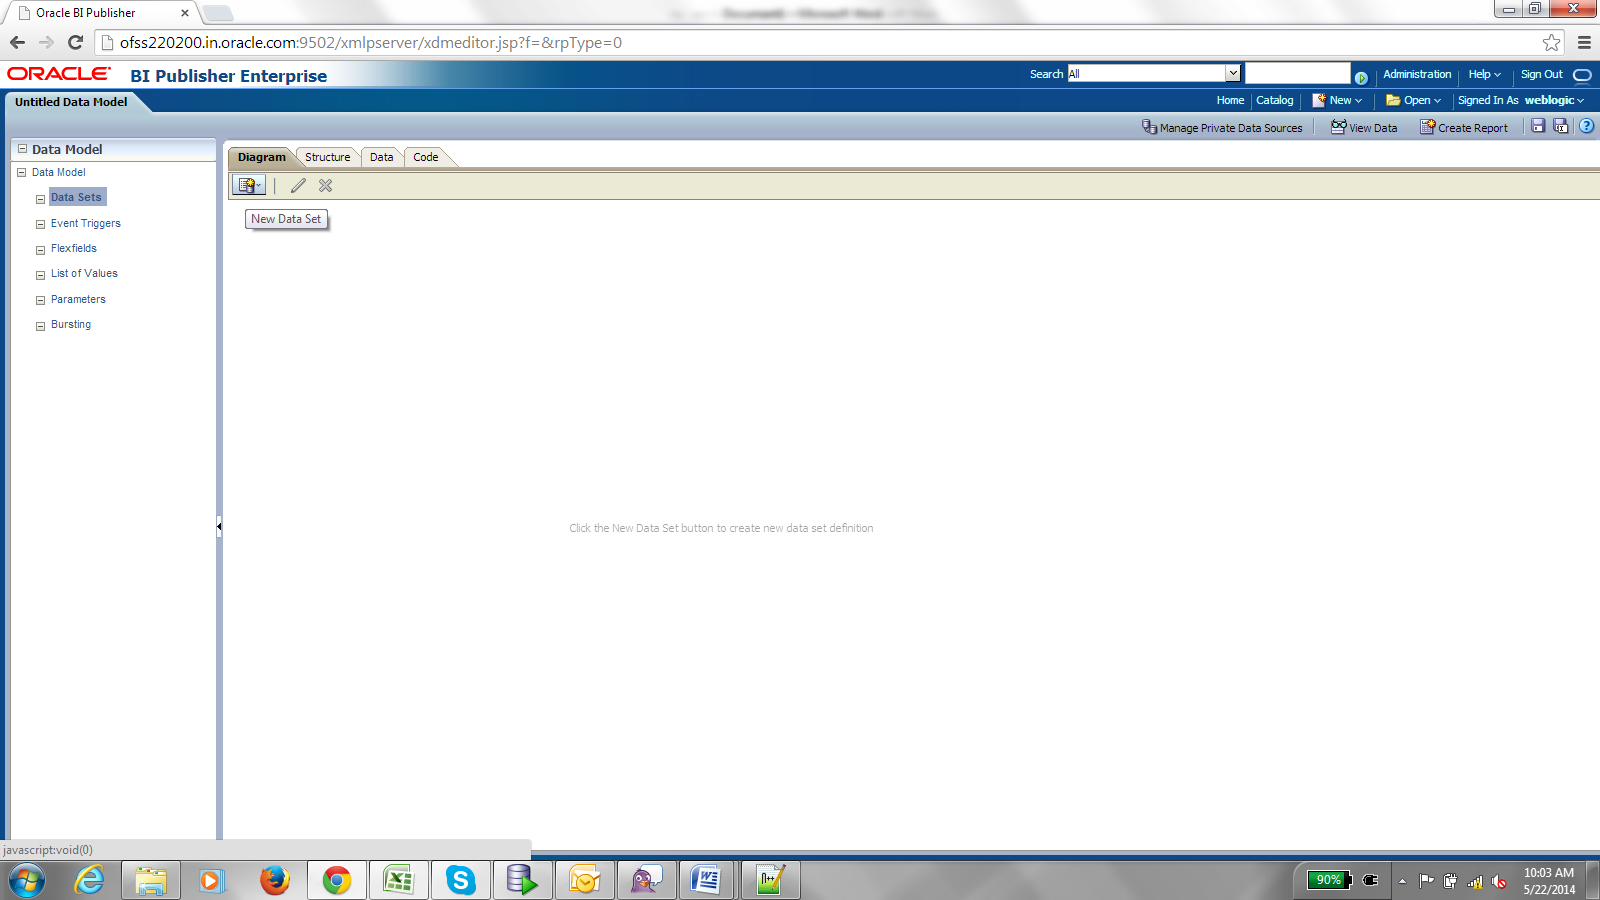Expand the weblogic user dropdown
1600x900 pixels.
pyautogui.click(x=1554, y=100)
